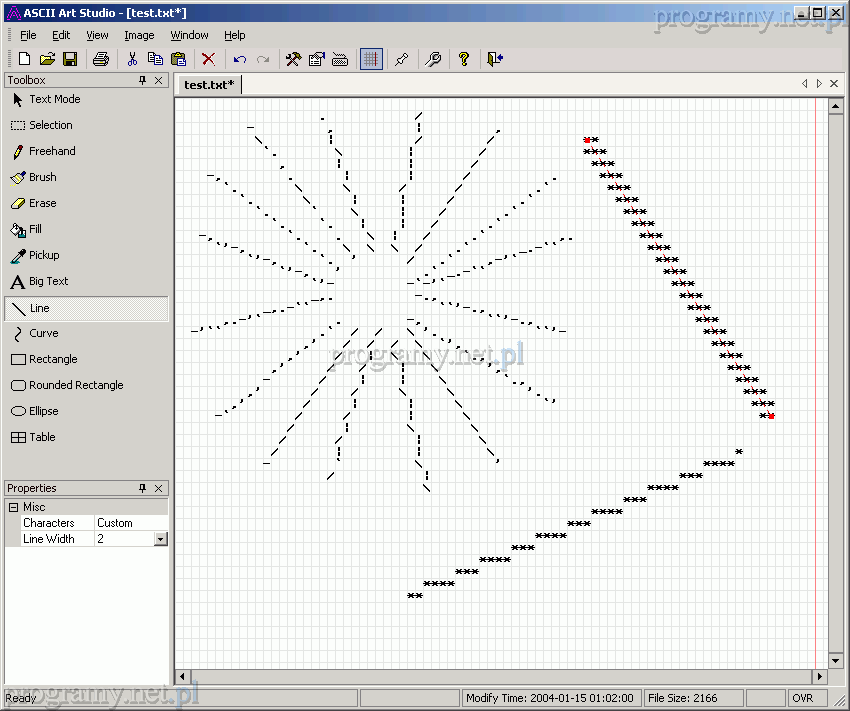Toggle pin on Properties panel
The height and width of the screenshot is (711, 850).
tap(142, 488)
